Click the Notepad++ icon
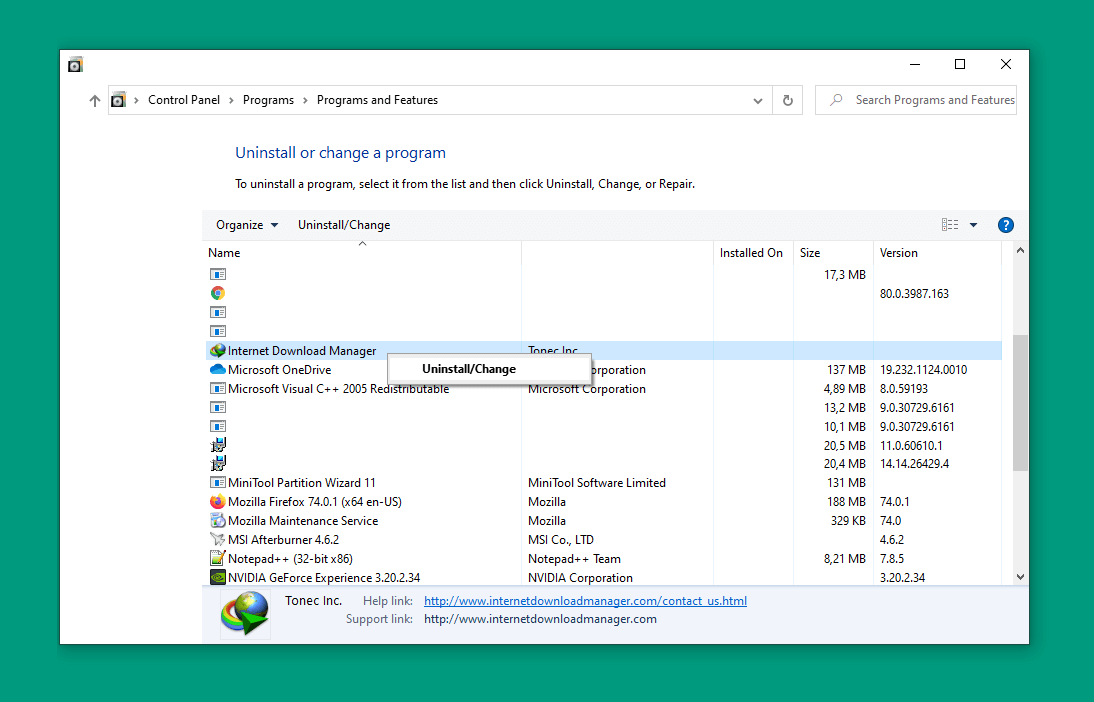 tap(218, 558)
